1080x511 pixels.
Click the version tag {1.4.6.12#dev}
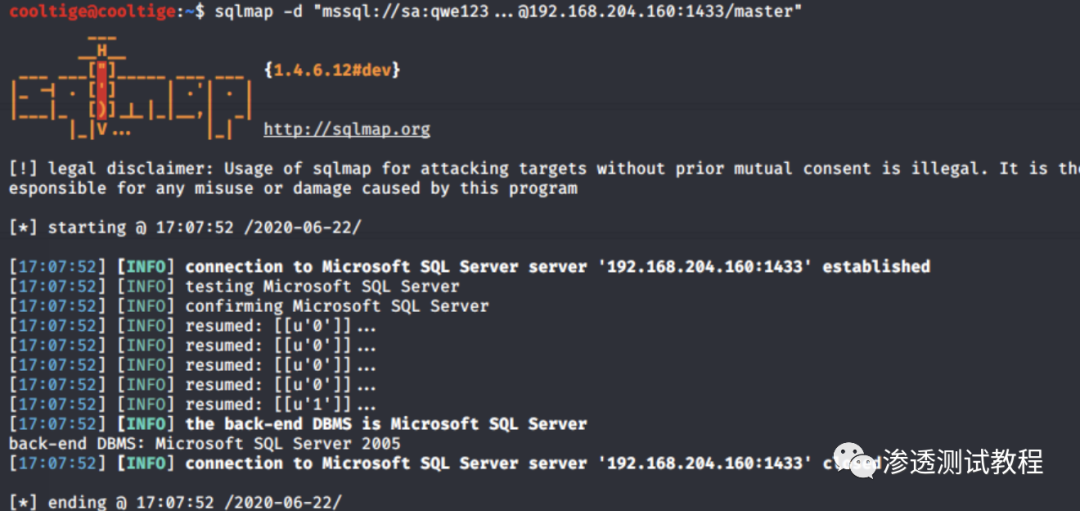332,70
